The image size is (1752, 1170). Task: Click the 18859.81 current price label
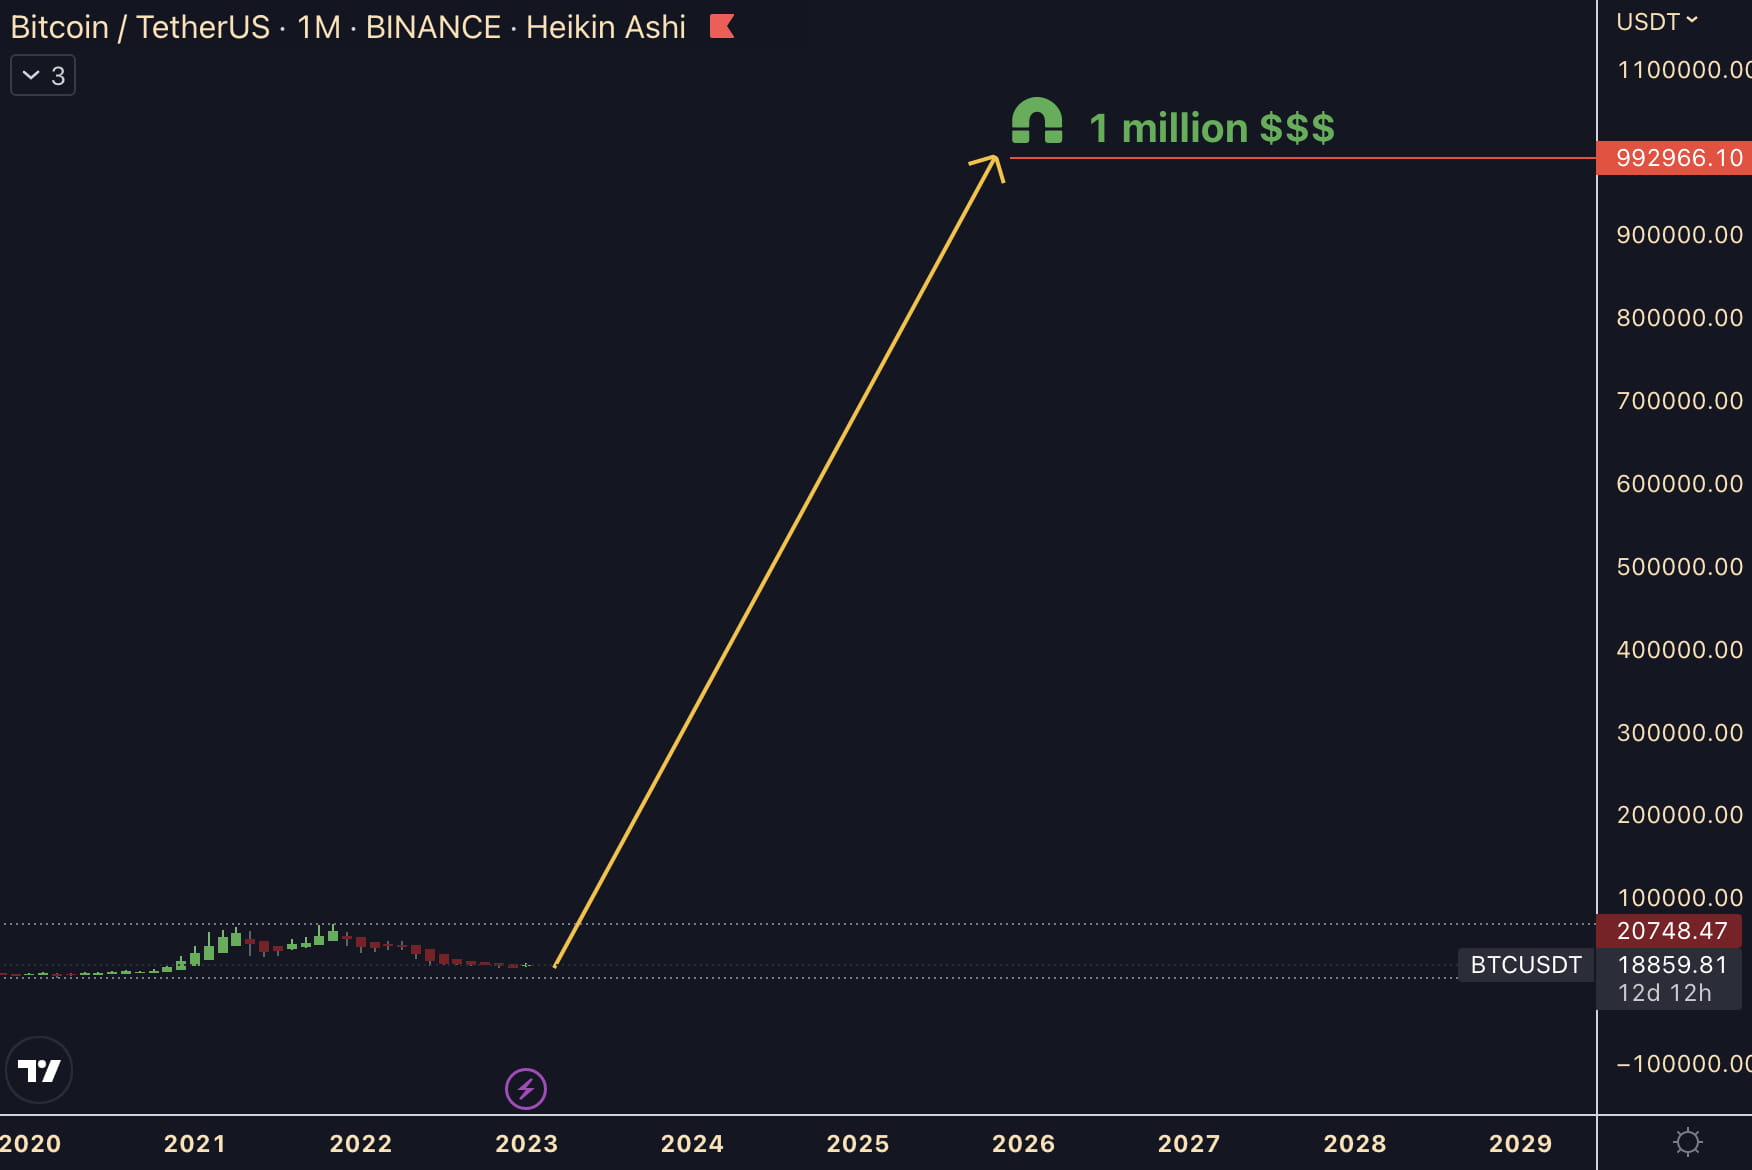[1671, 965]
